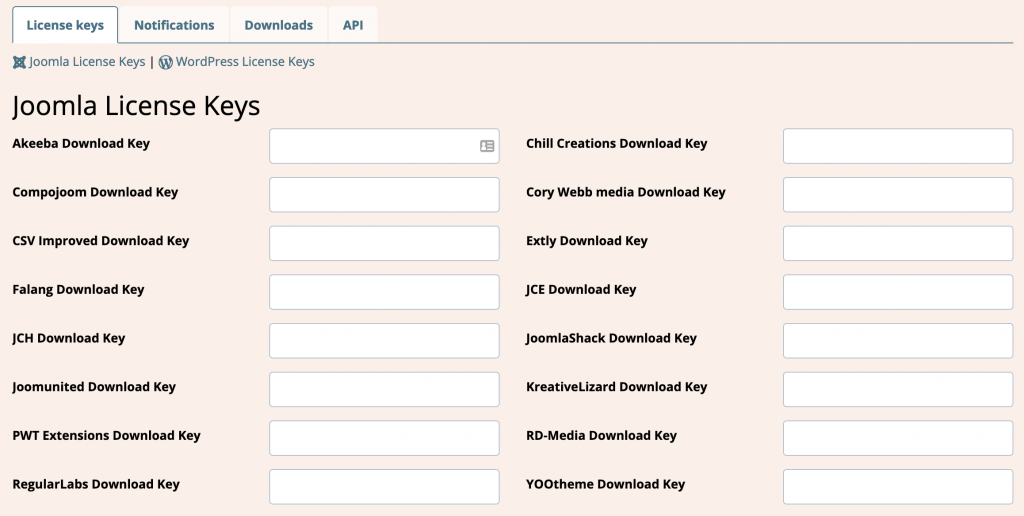Viewport: 1024px width, 516px height.
Task: Click the Joomunited Download Key label
Action: tap(94, 387)
